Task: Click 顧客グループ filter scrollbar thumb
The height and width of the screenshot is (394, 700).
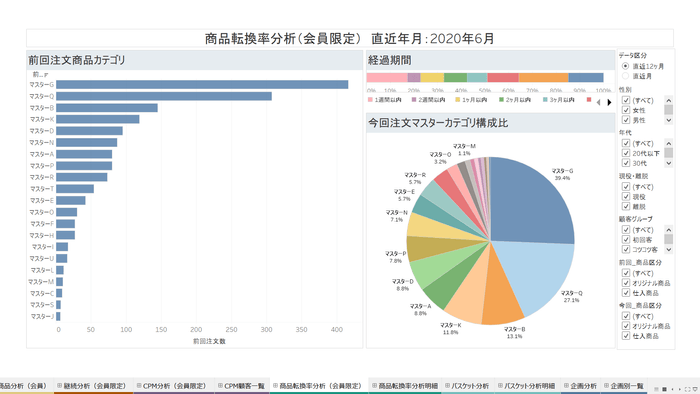Action: pyautogui.click(x=668, y=239)
